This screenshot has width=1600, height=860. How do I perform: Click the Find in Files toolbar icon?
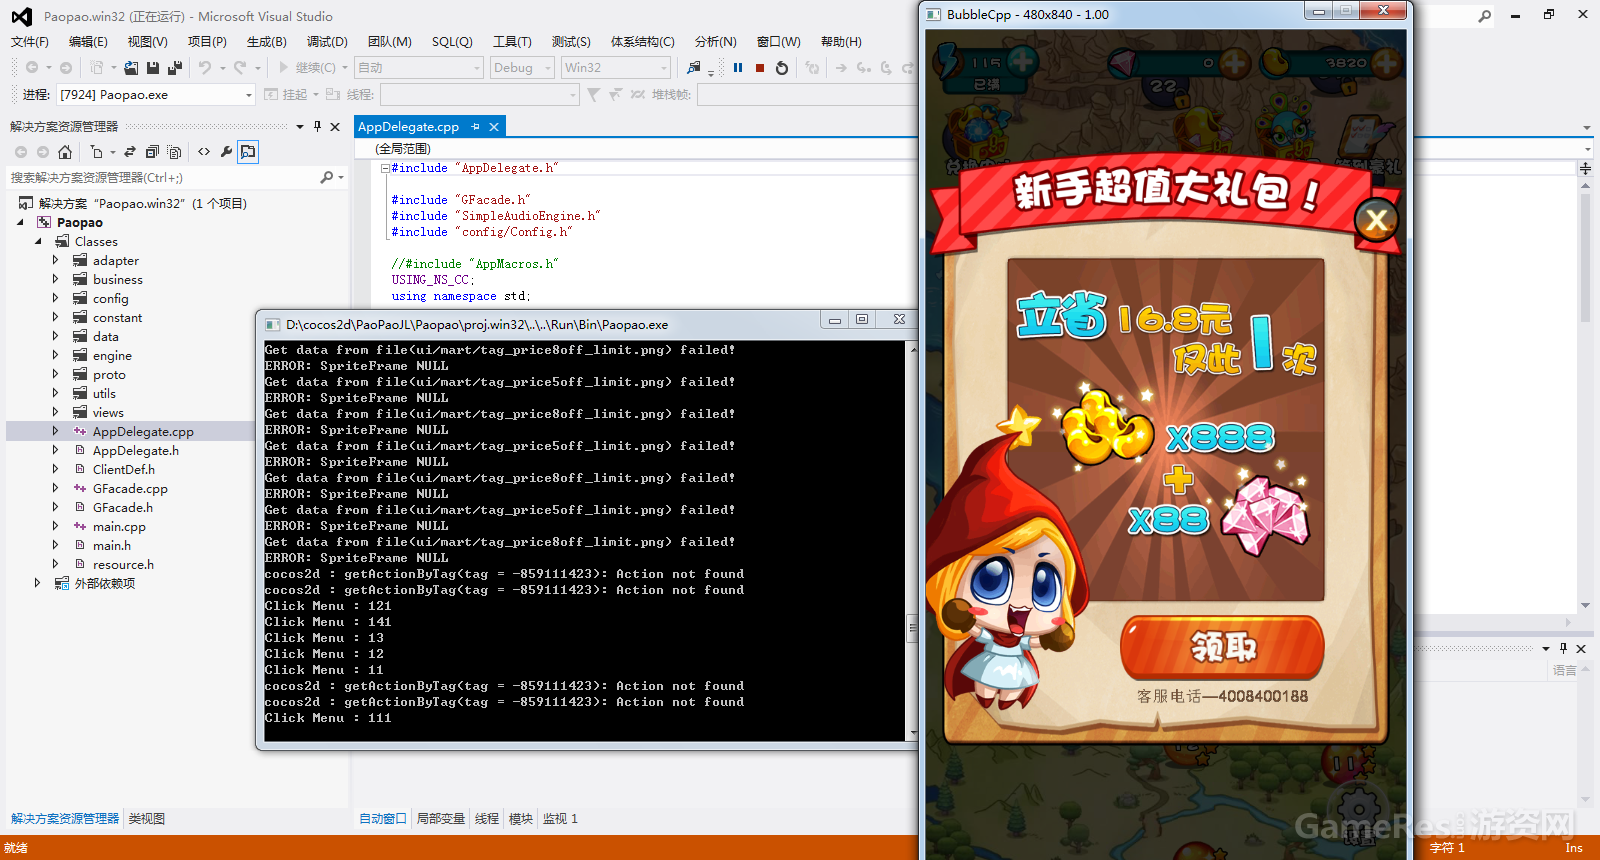694,68
